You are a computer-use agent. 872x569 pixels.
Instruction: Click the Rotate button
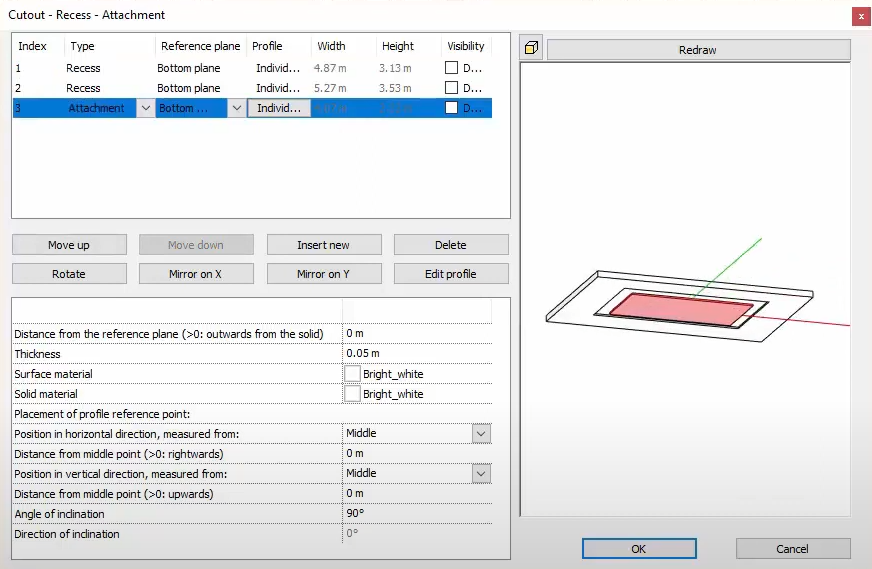[69, 274]
